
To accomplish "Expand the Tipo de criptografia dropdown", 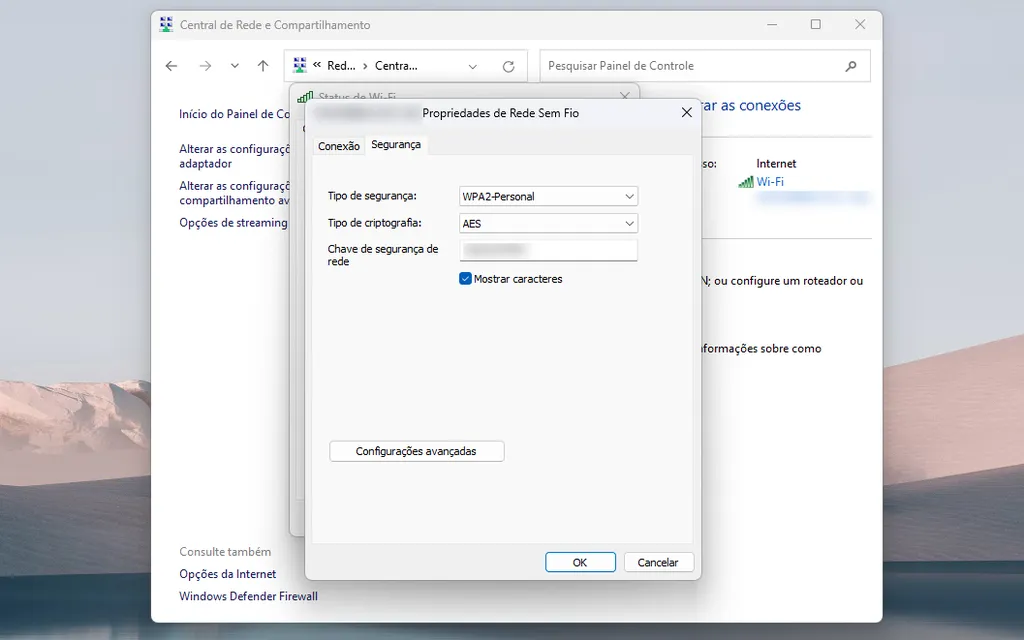I will click(548, 224).
